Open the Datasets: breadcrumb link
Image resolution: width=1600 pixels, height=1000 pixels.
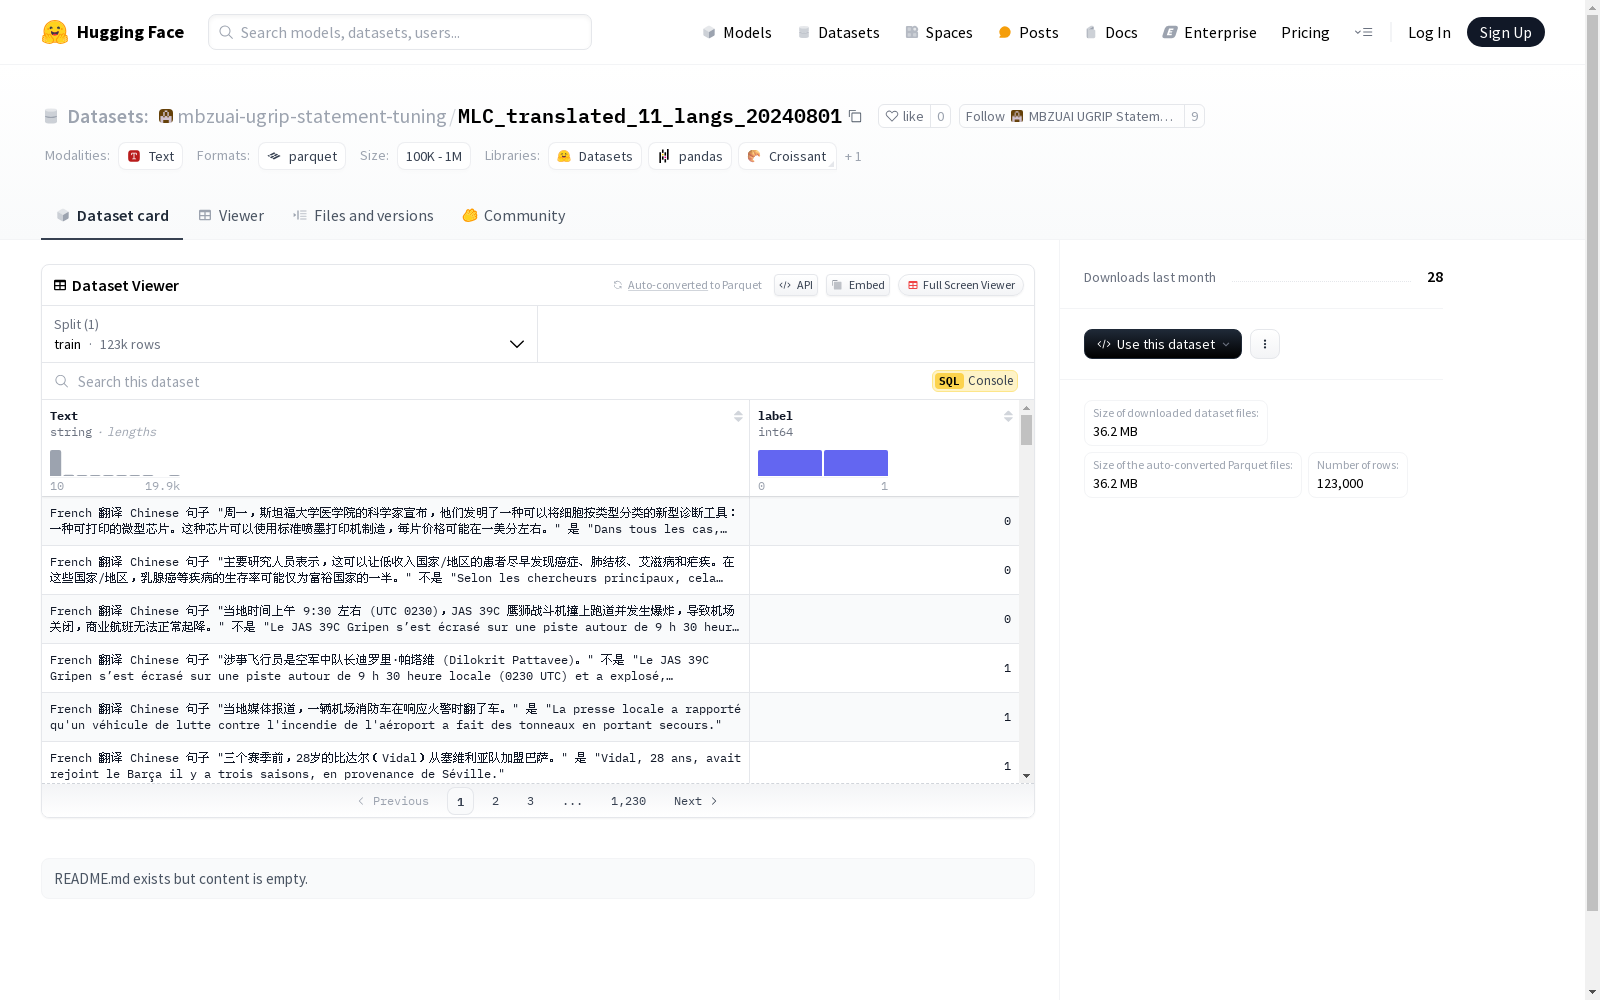pyautogui.click(x=108, y=116)
